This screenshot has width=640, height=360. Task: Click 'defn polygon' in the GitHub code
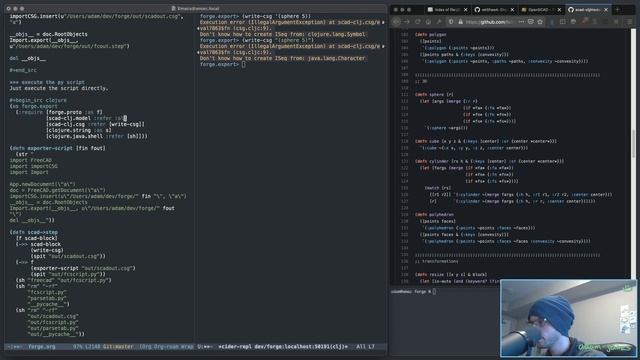(432, 35)
